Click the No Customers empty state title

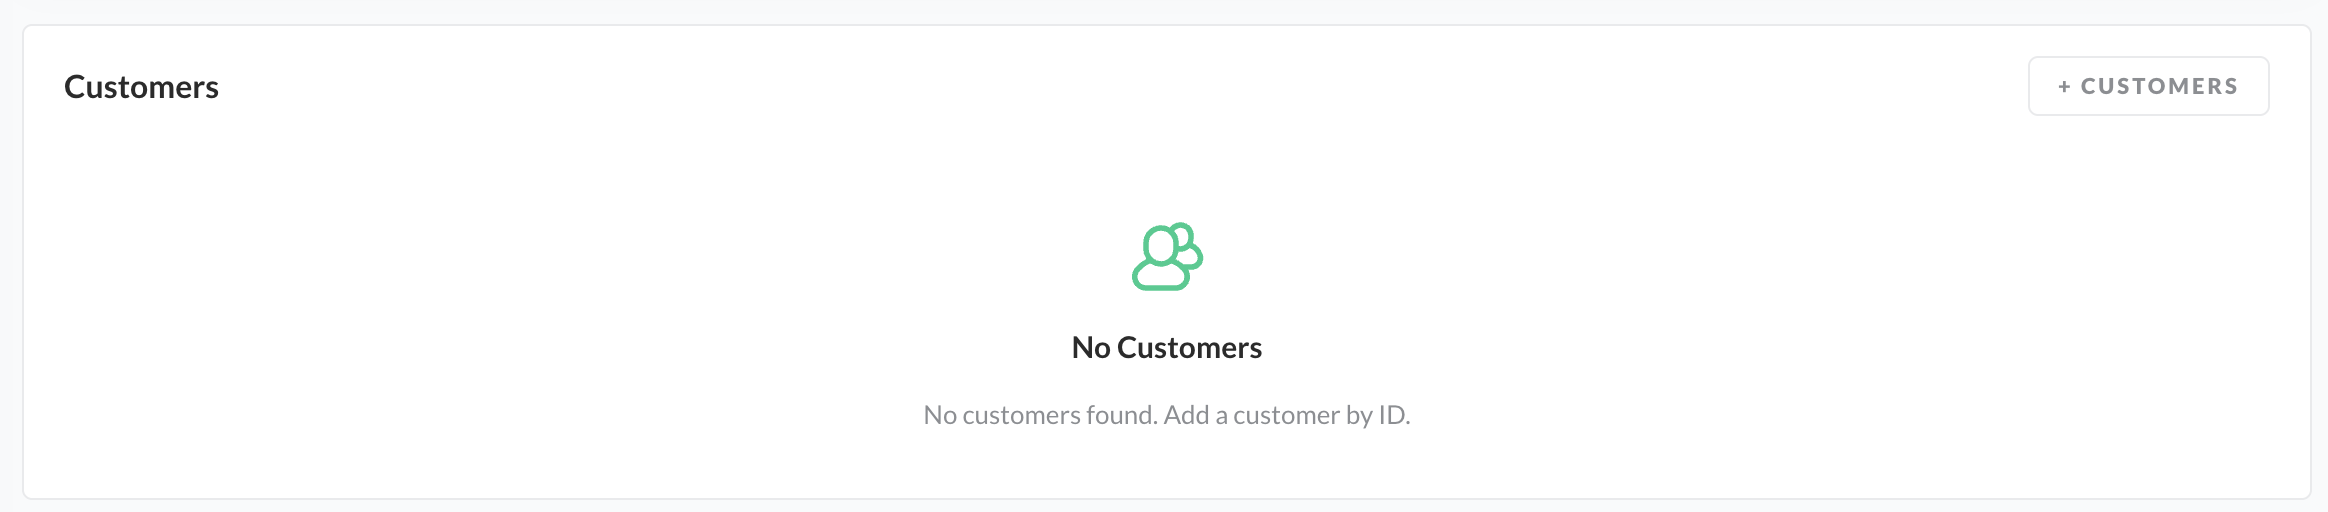pyautogui.click(x=1166, y=347)
